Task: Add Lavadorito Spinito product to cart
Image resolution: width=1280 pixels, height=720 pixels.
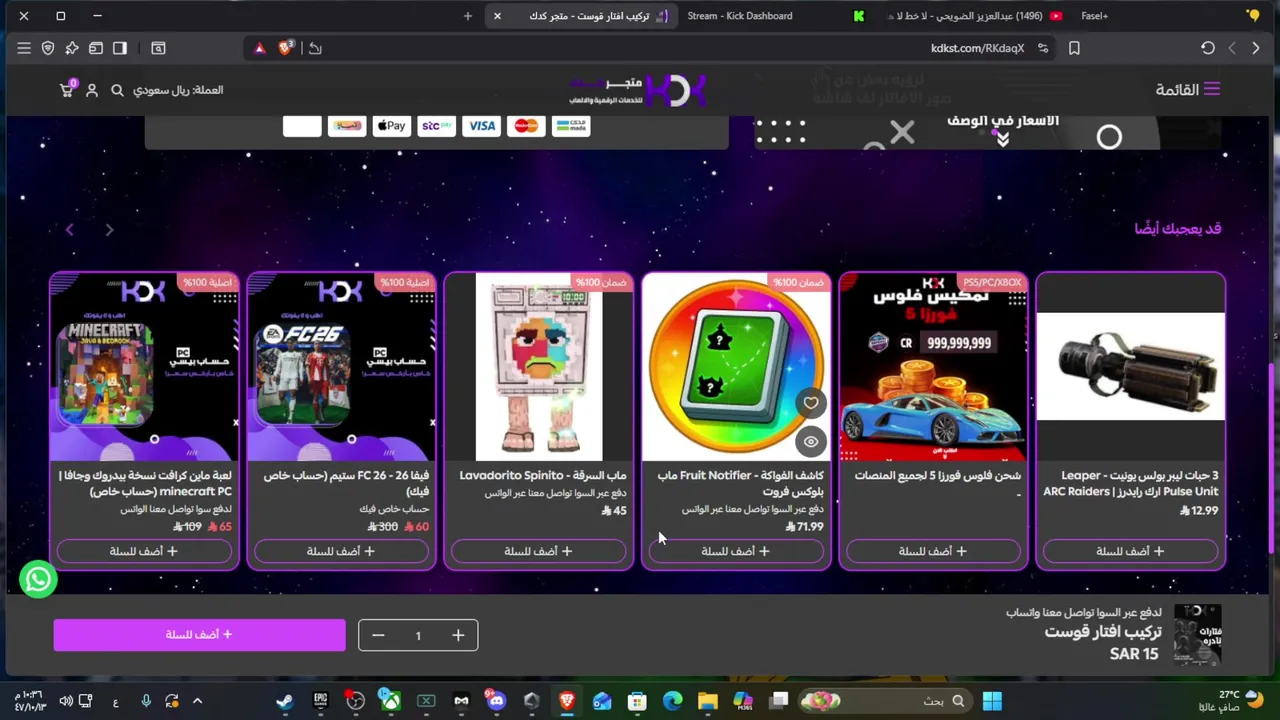Action: [x=538, y=551]
